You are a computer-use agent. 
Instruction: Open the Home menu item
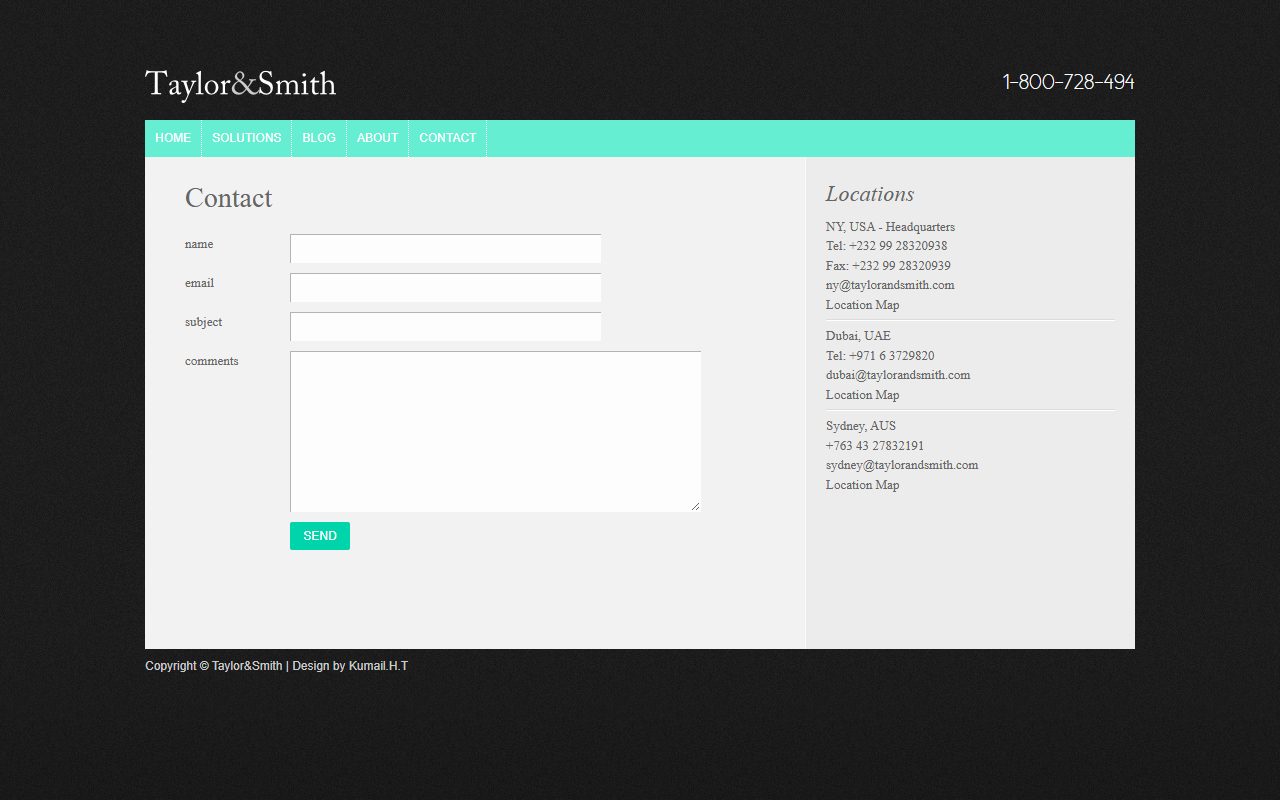pos(173,138)
